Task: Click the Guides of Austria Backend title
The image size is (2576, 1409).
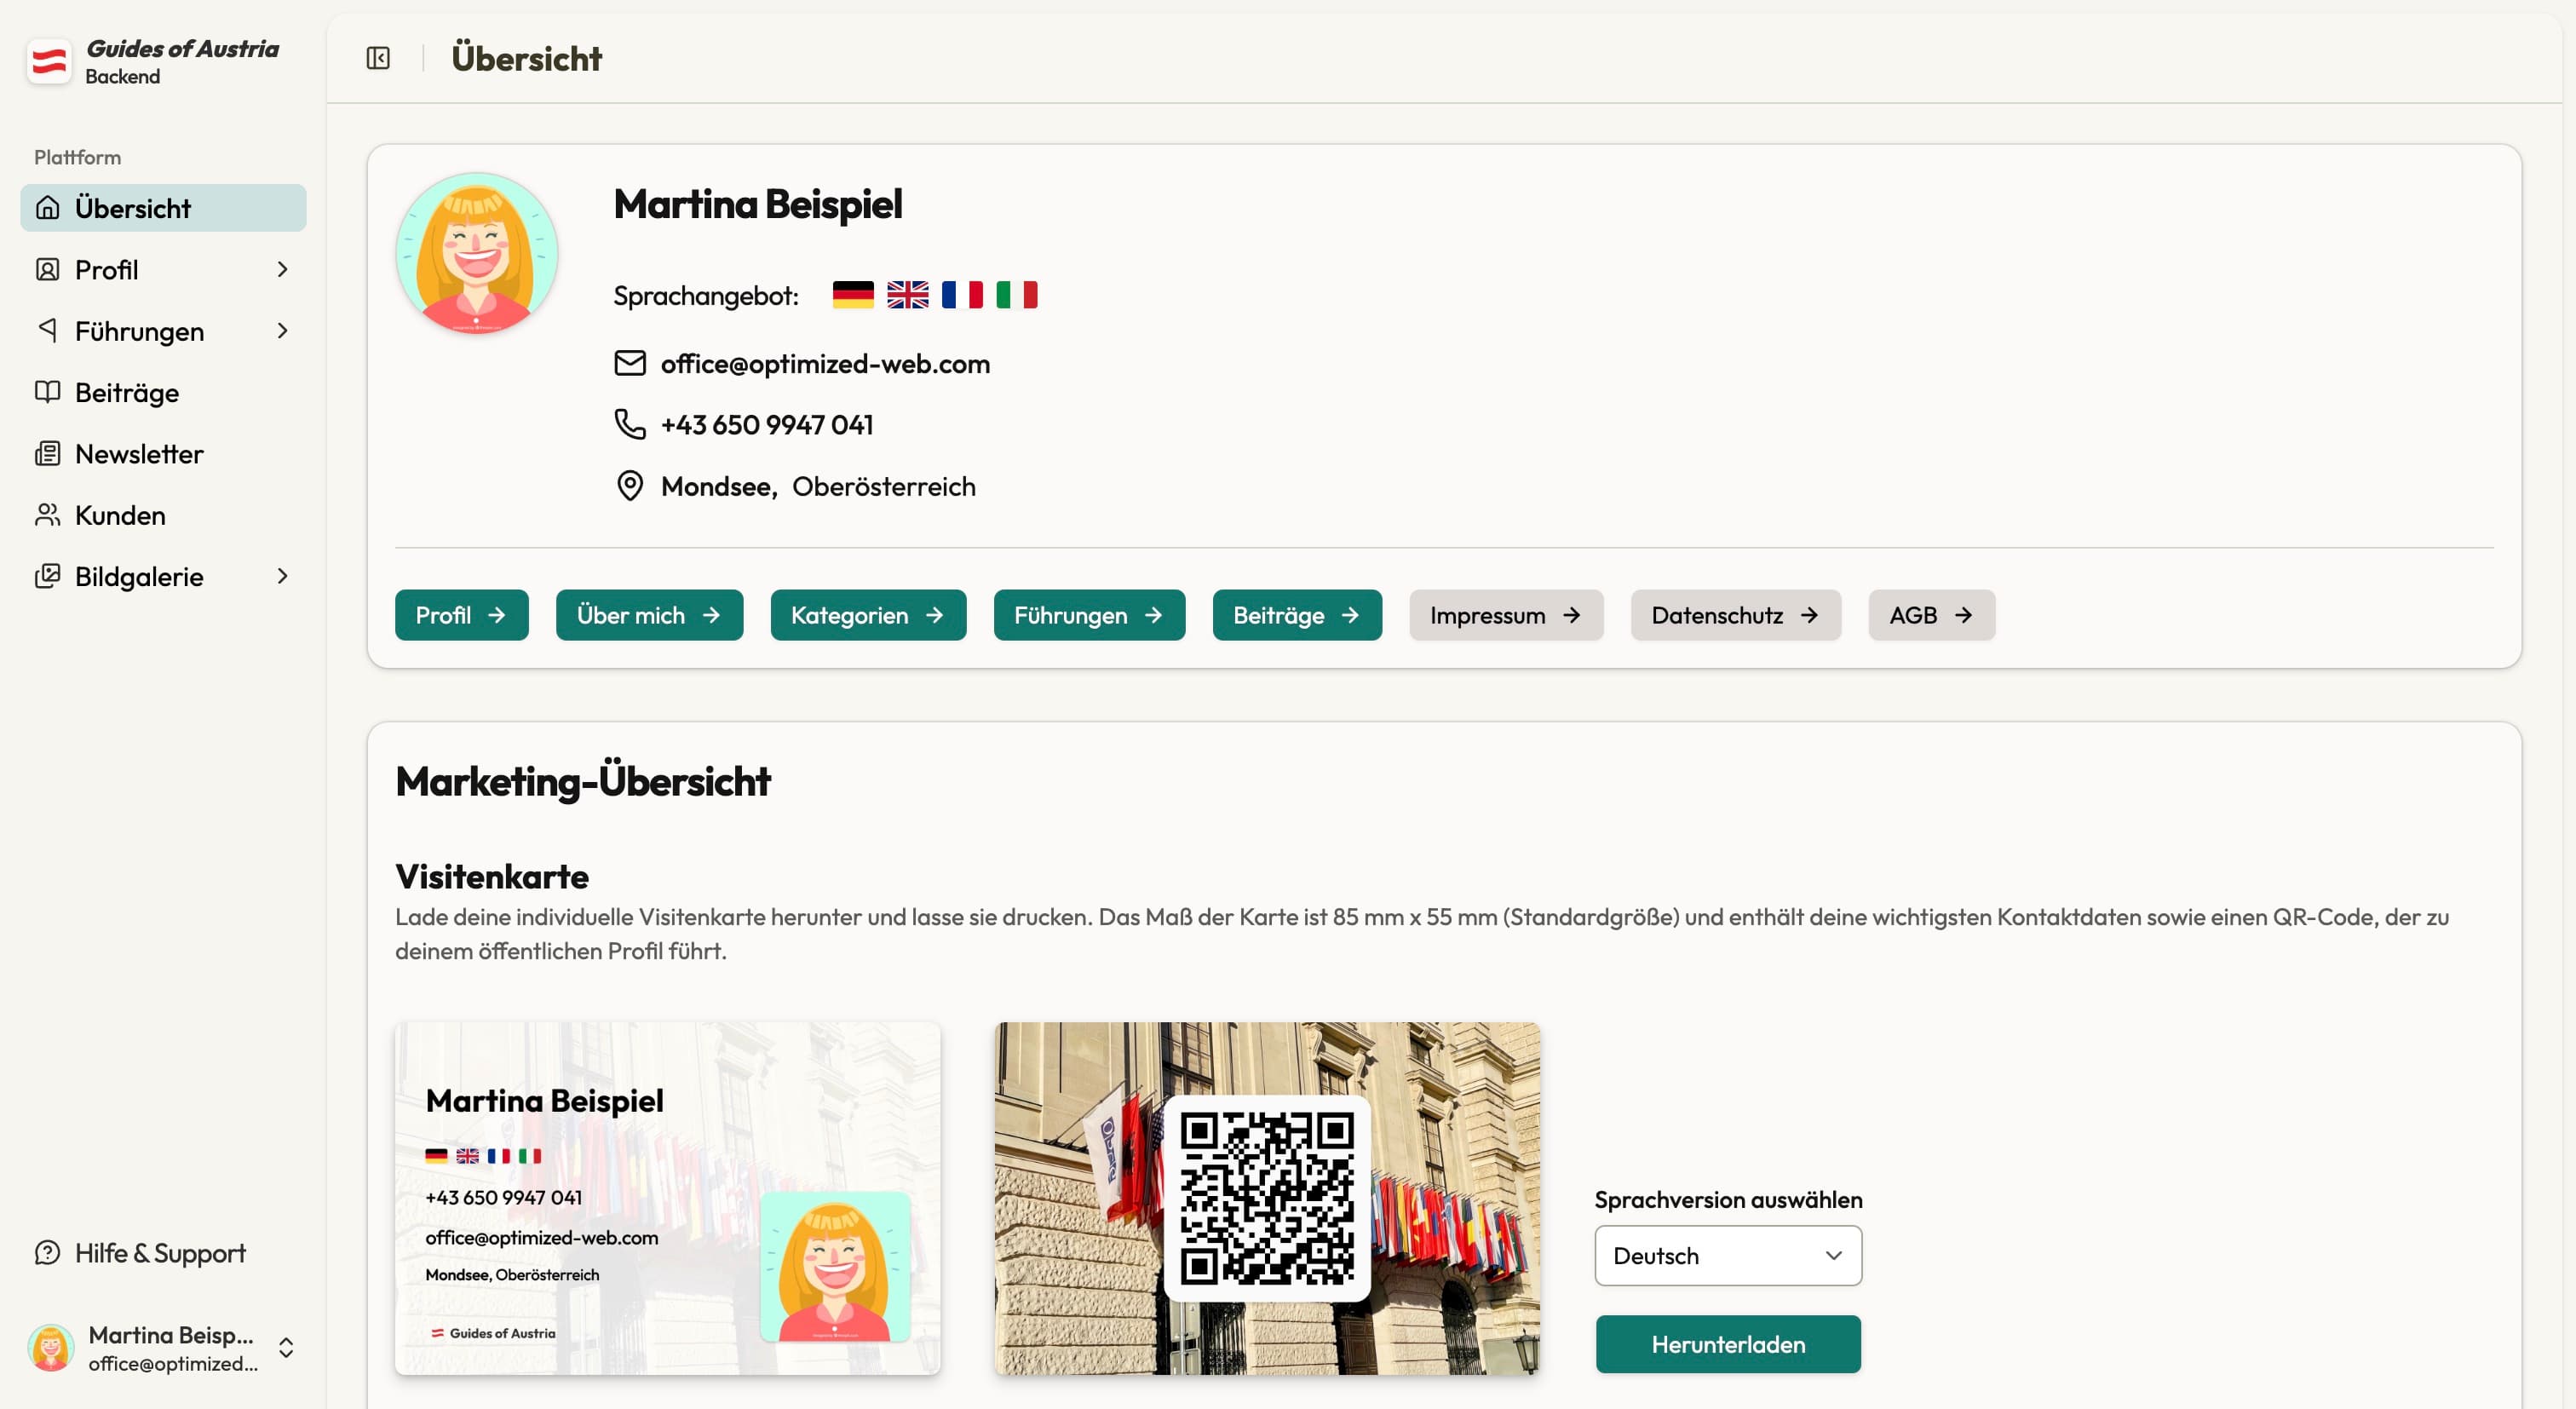Action: 182,61
